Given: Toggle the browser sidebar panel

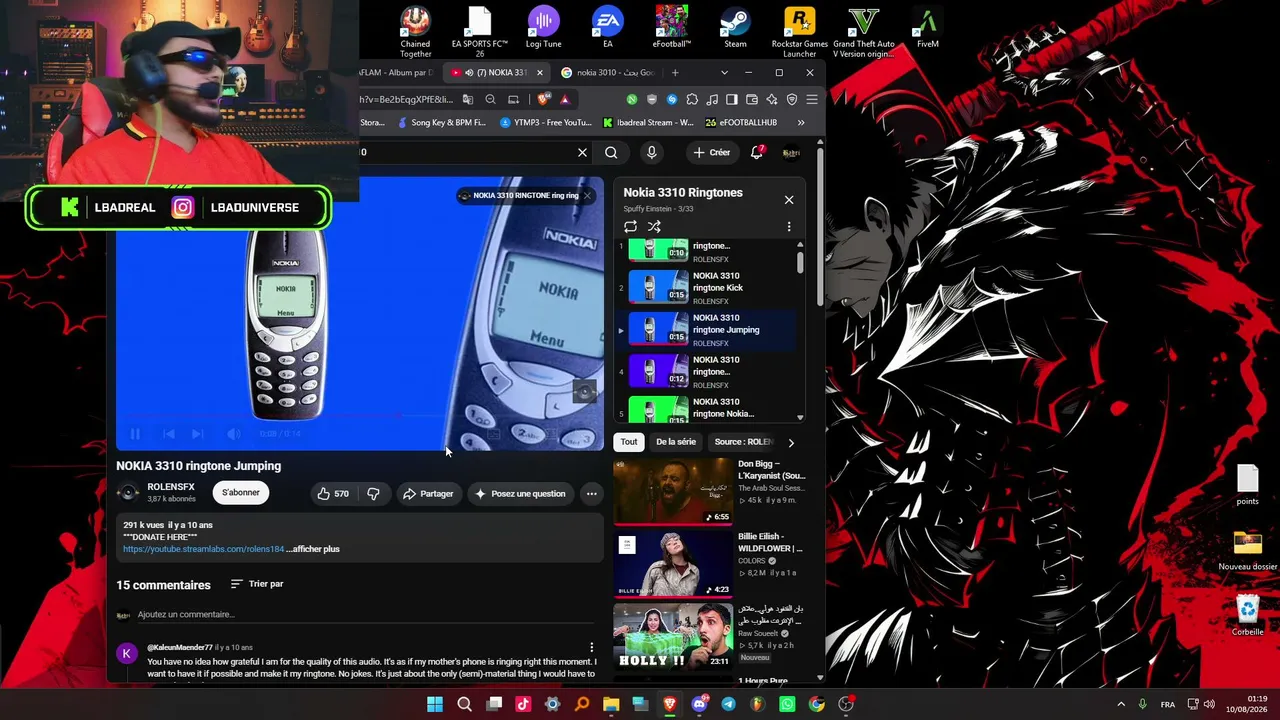Looking at the screenshot, I should [x=732, y=99].
